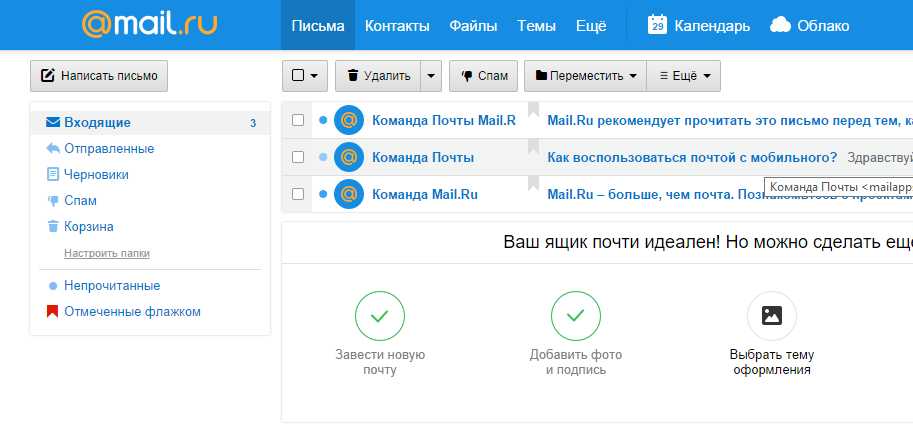The height and width of the screenshot is (429, 913).
Task: Click unread dot on Команда Почты email
Action: click(x=322, y=157)
